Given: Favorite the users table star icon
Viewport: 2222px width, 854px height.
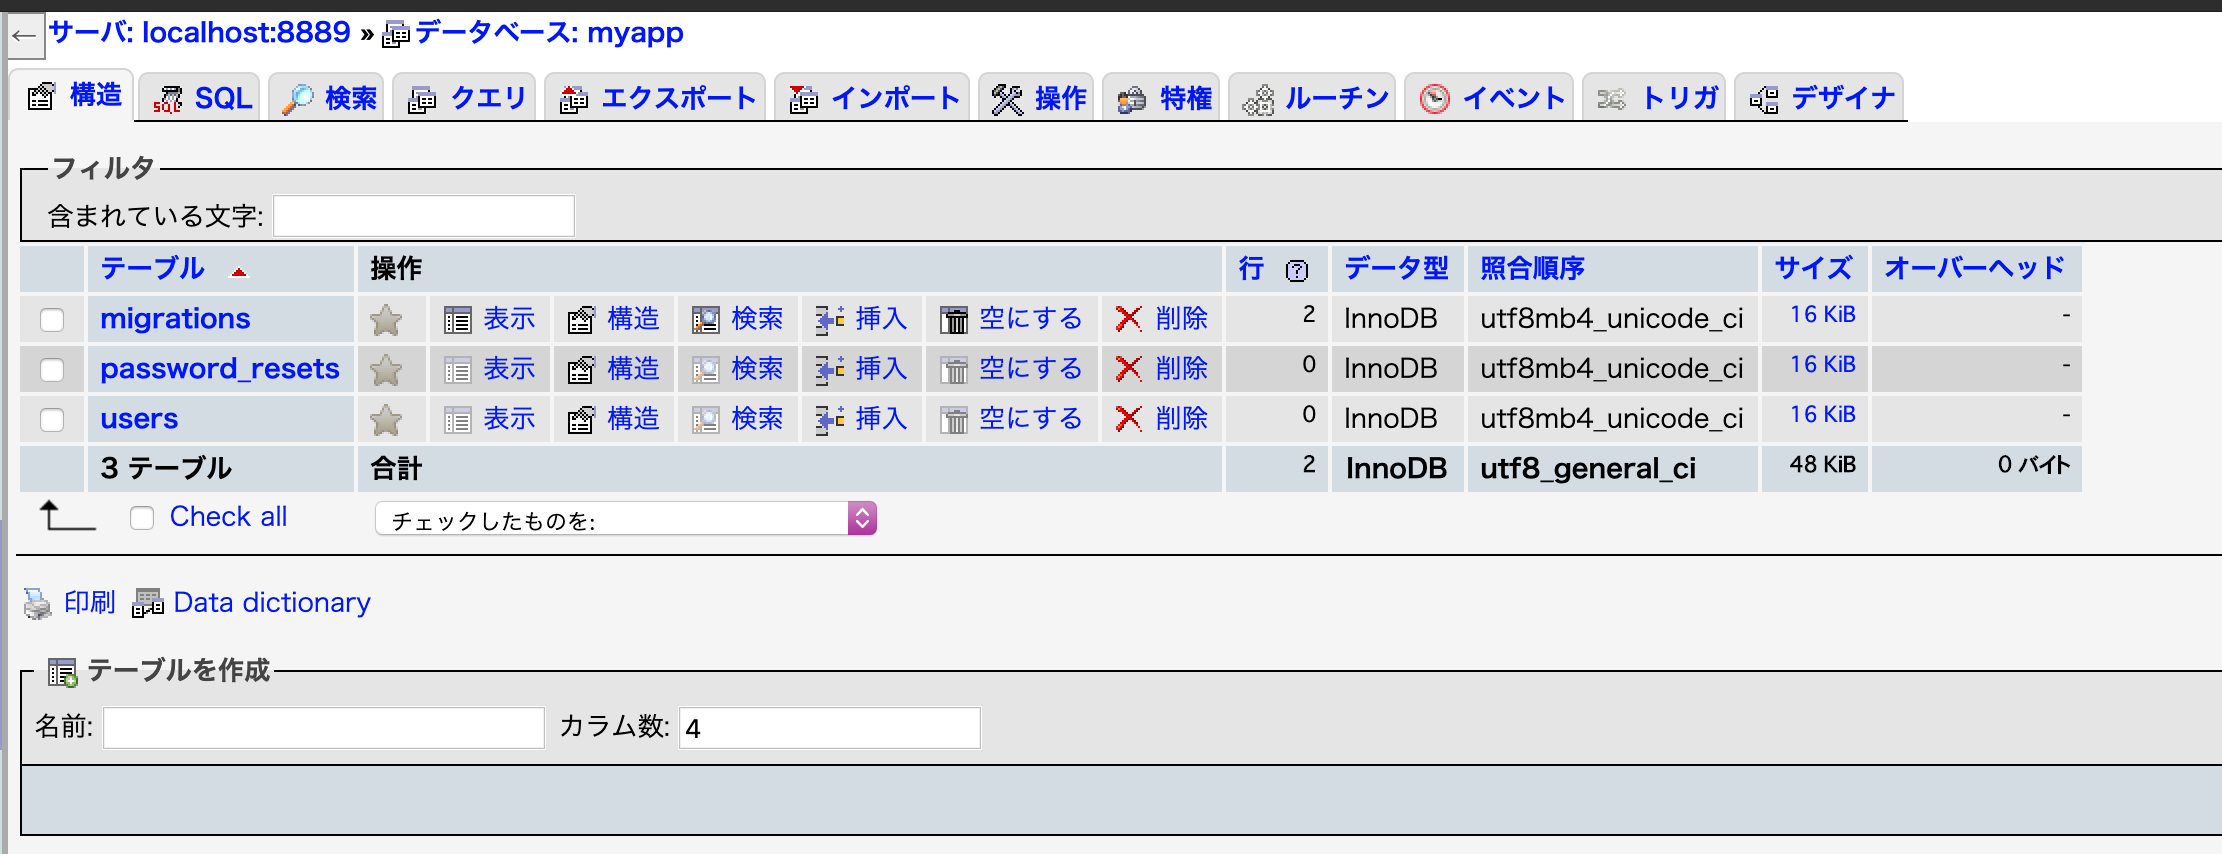Looking at the screenshot, I should point(386,420).
